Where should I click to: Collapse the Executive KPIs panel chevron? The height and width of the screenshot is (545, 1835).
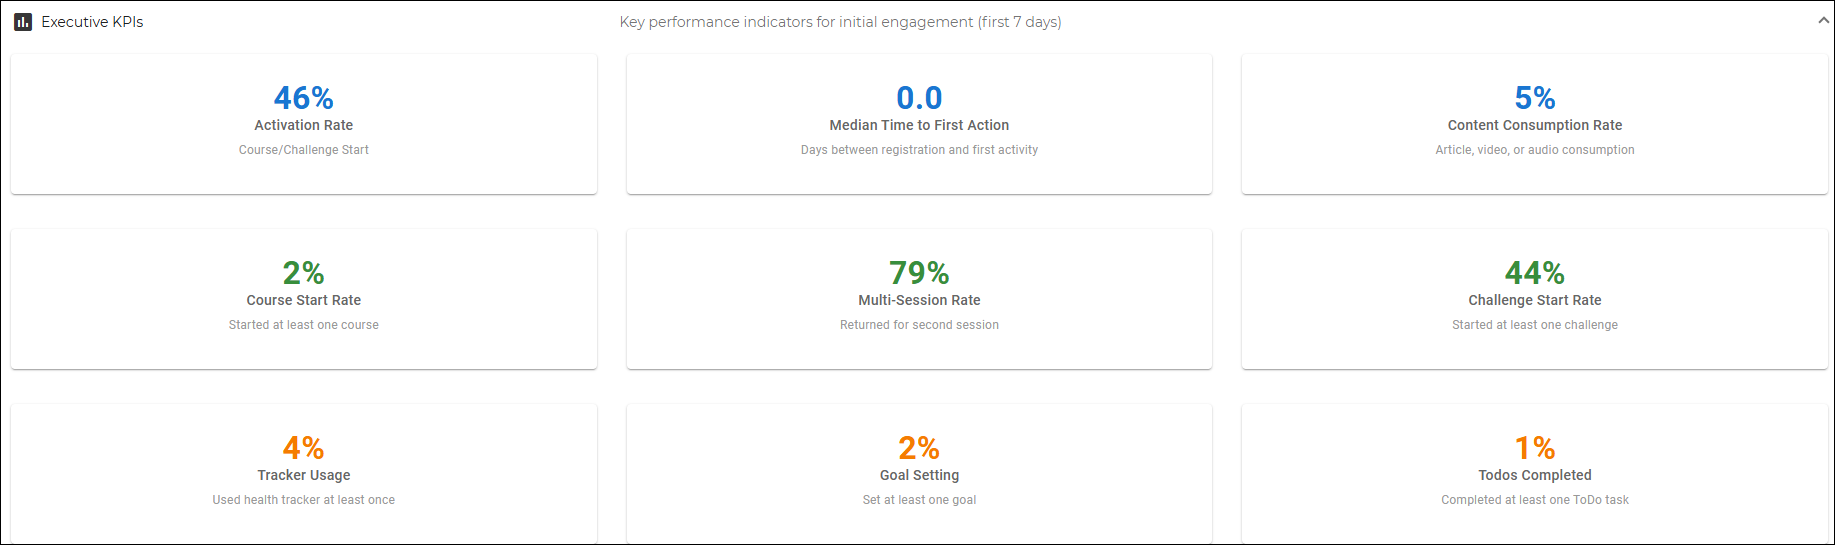pos(1823,21)
